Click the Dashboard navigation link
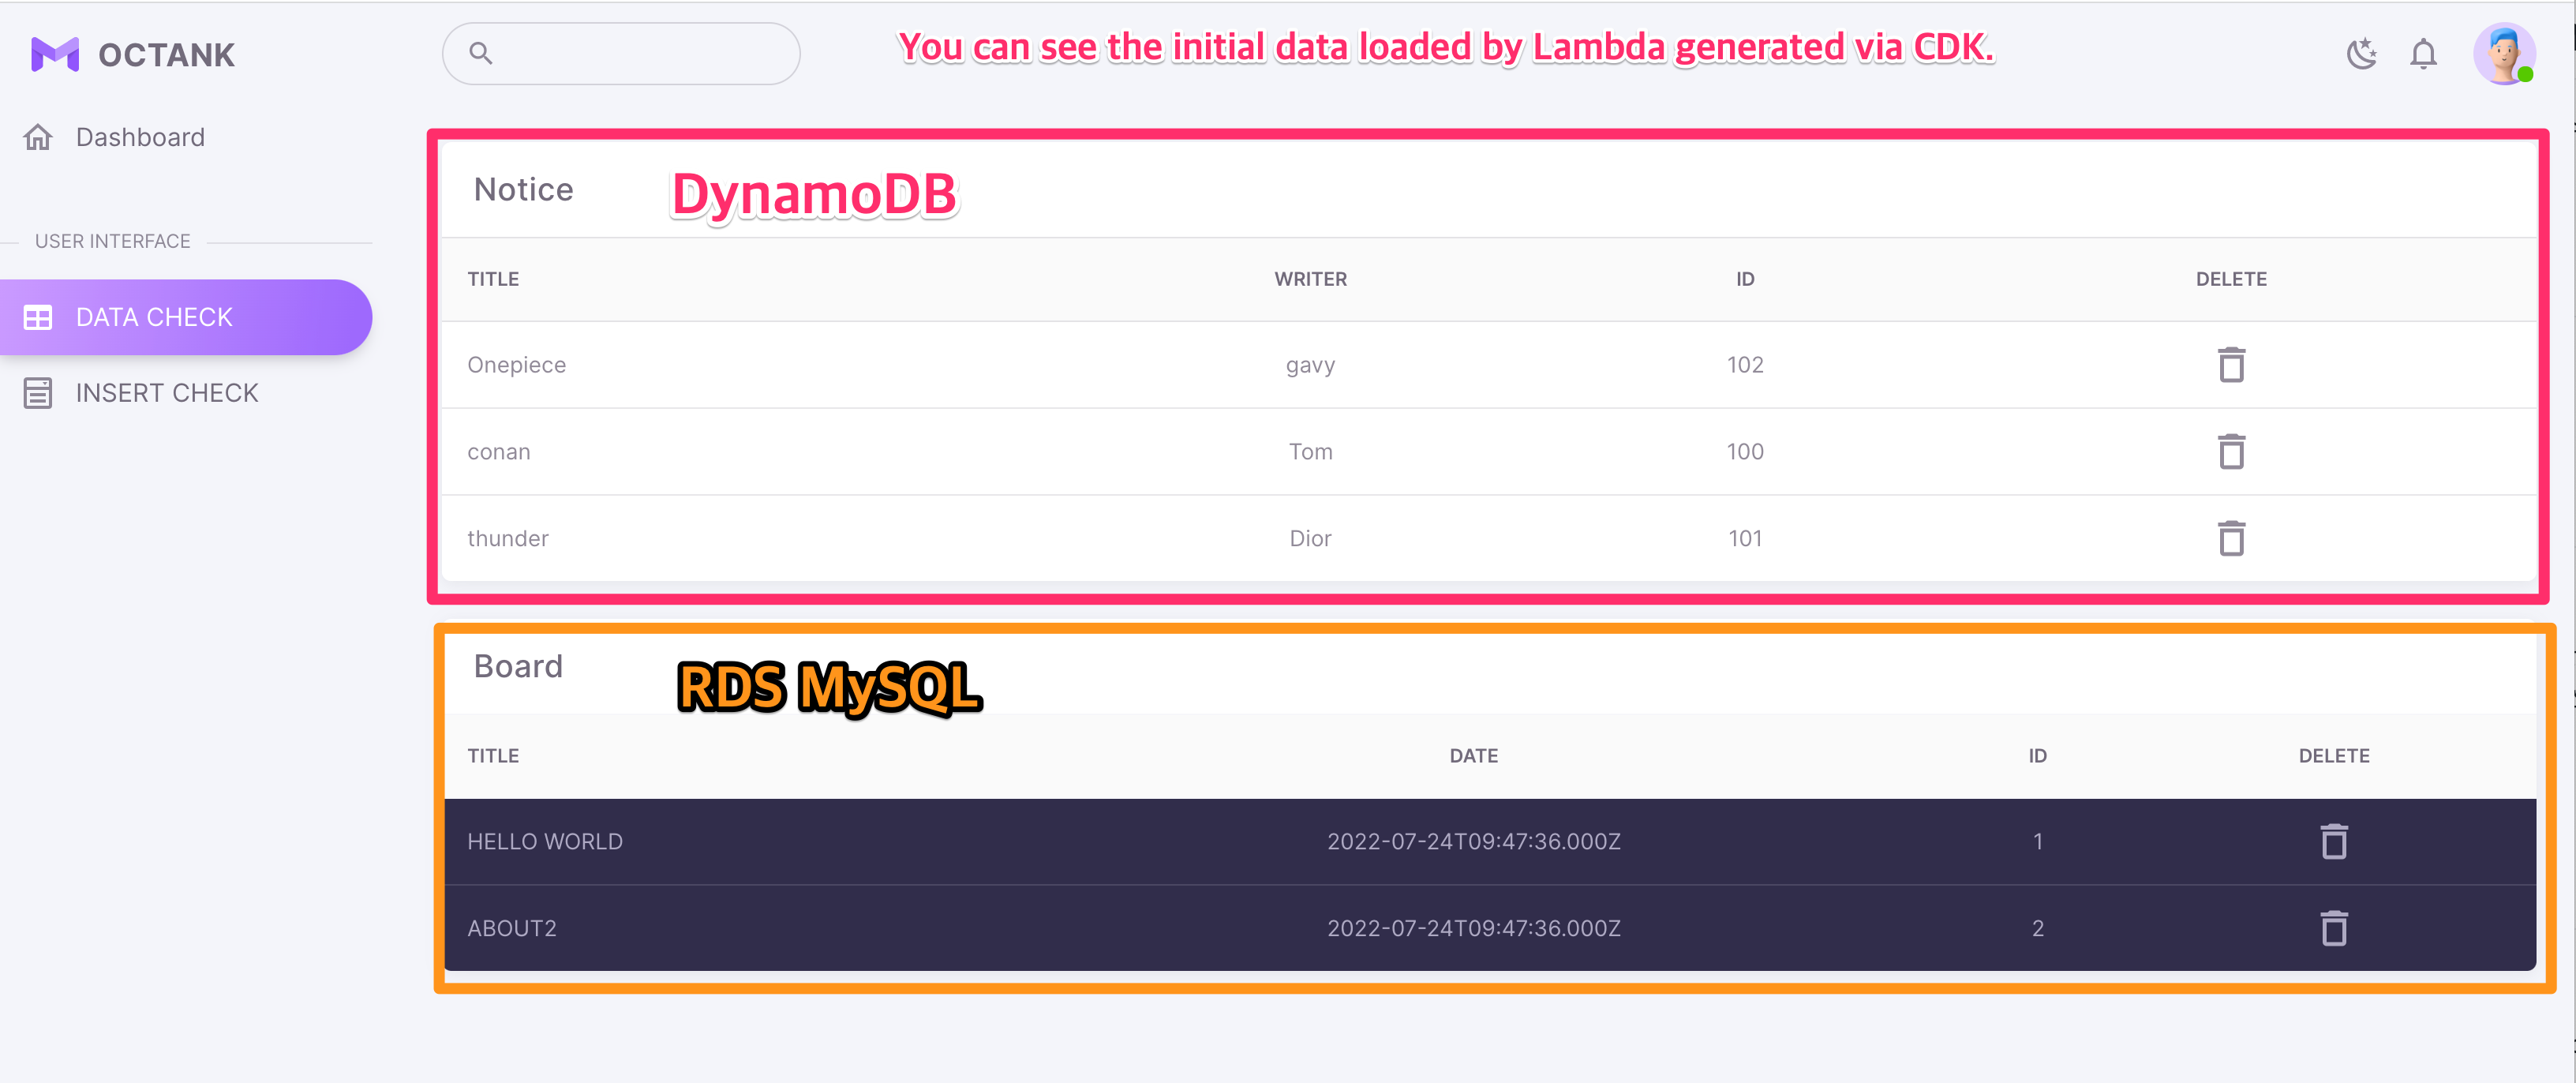The image size is (2576, 1083). coord(141,137)
